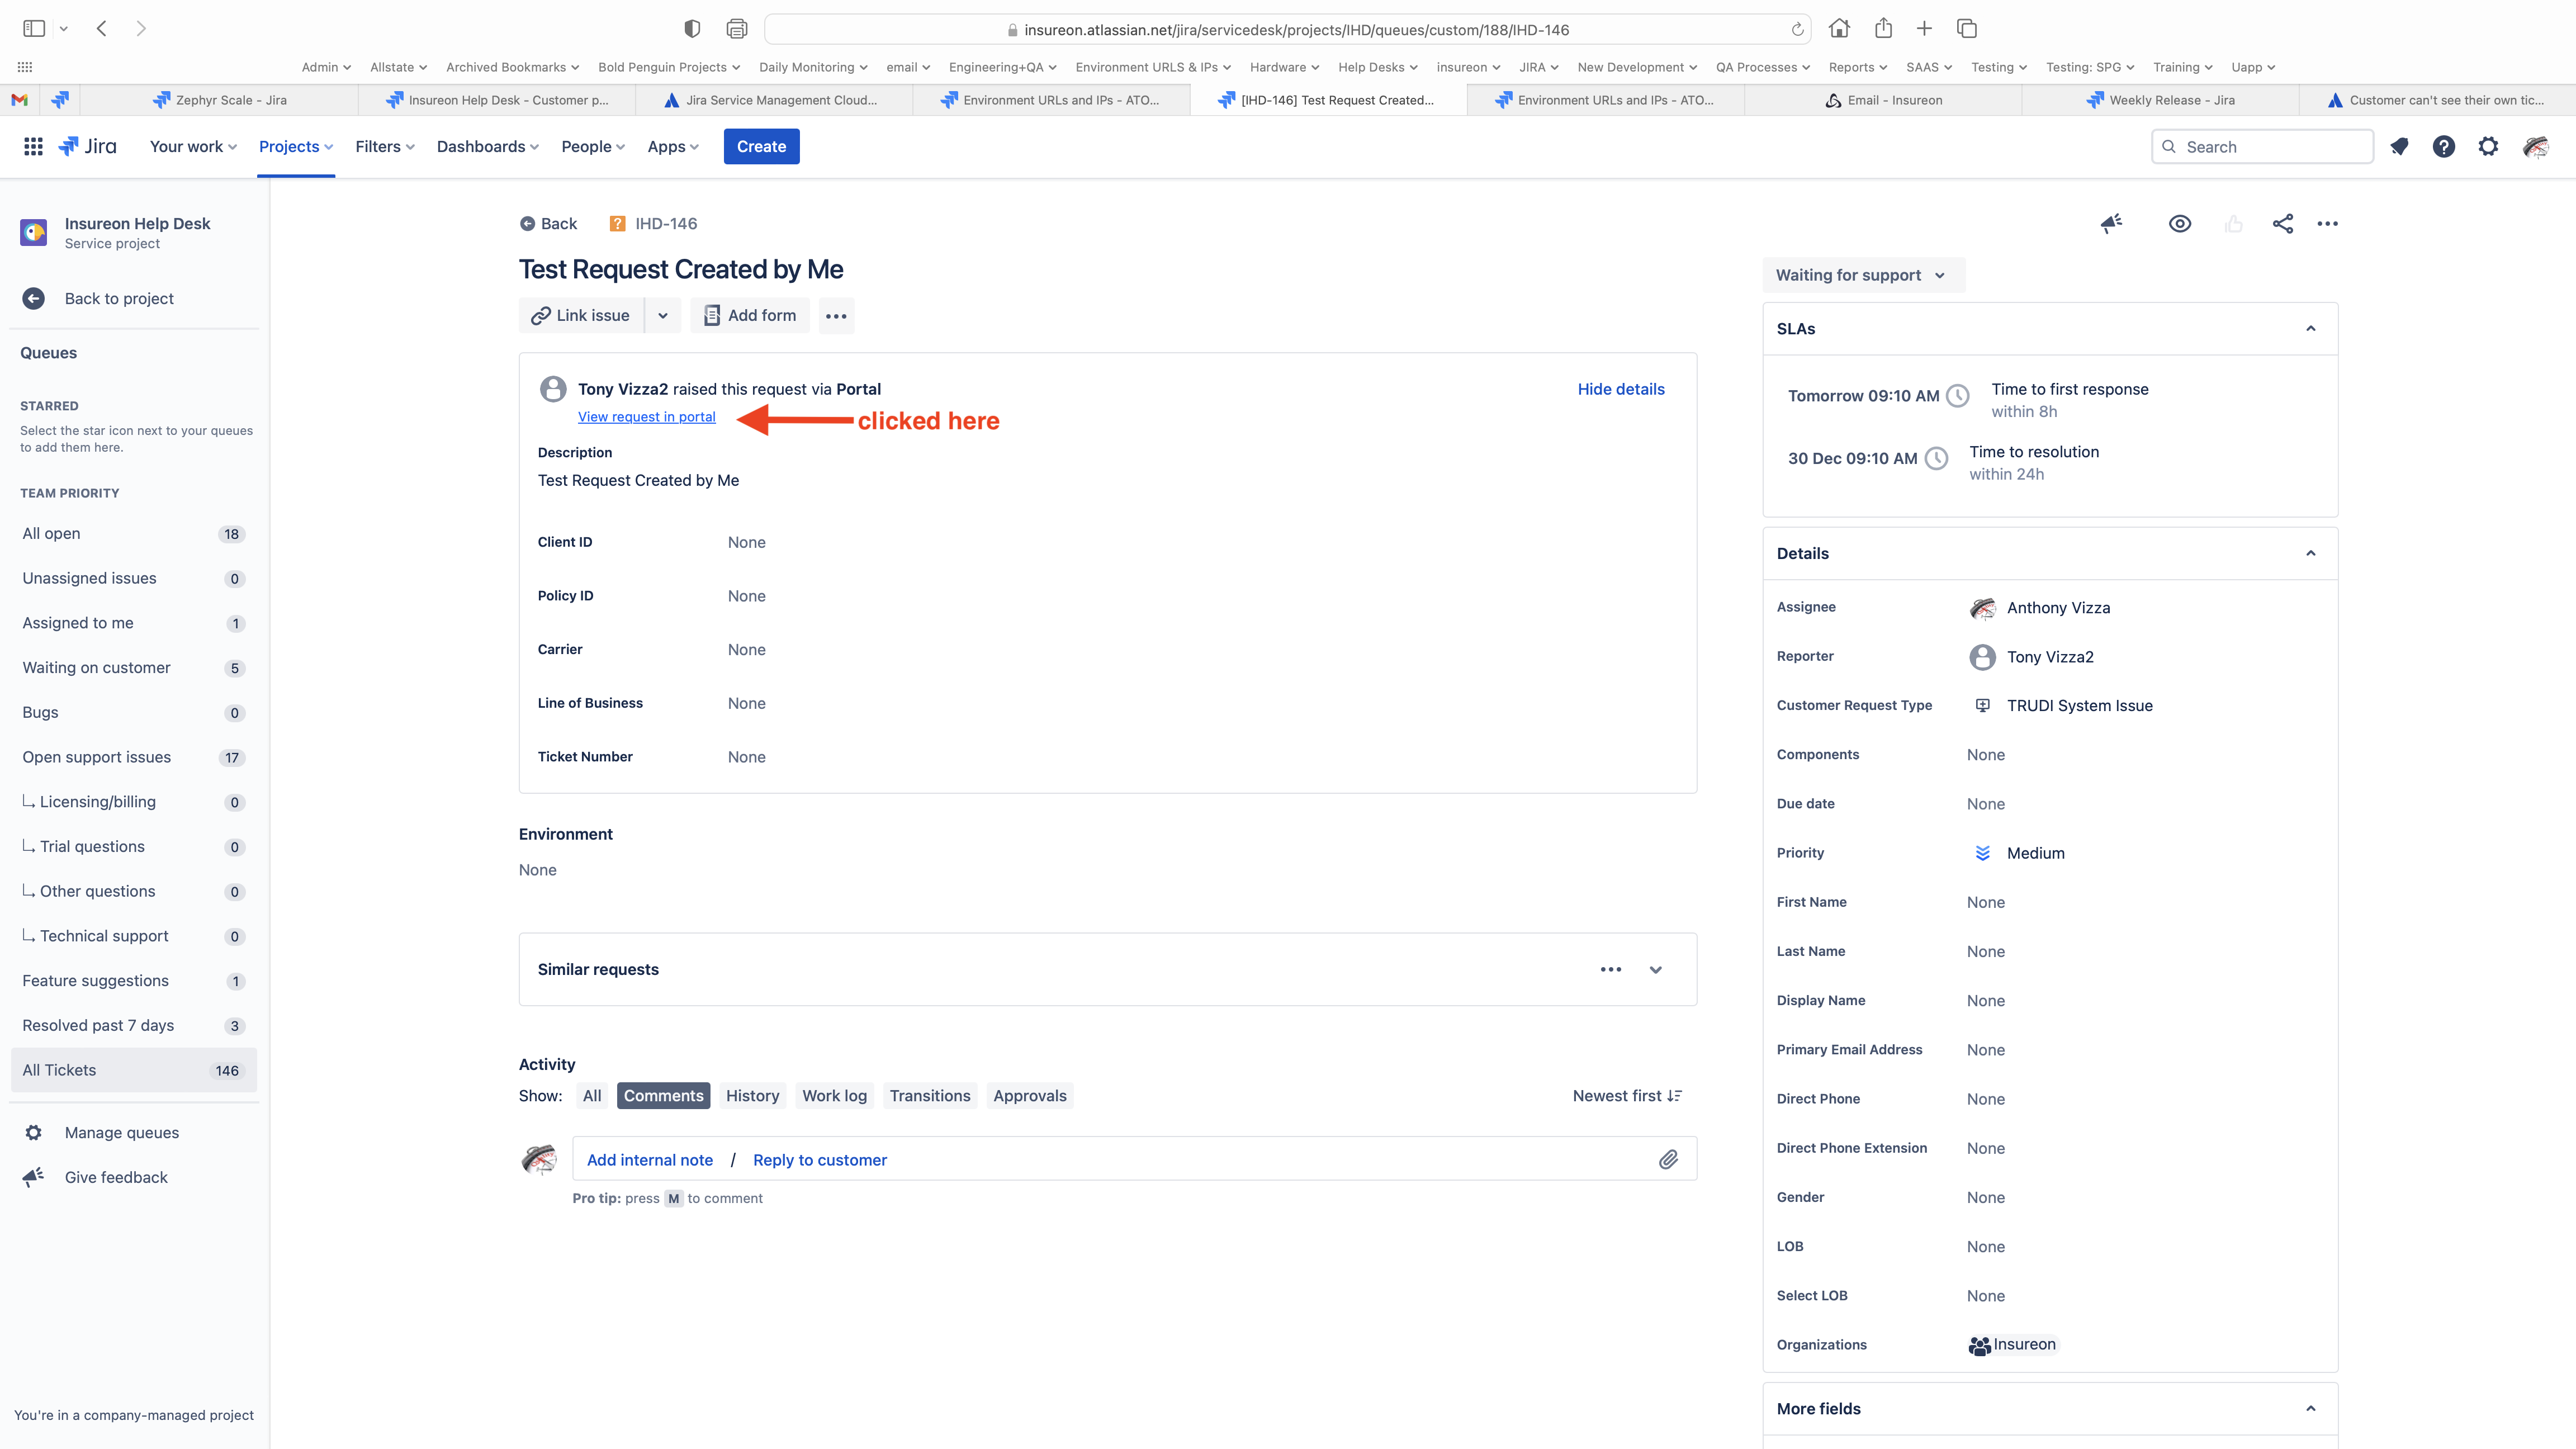The height and width of the screenshot is (1449, 2576).
Task: Select the History activity filter
Action: pos(752,1096)
